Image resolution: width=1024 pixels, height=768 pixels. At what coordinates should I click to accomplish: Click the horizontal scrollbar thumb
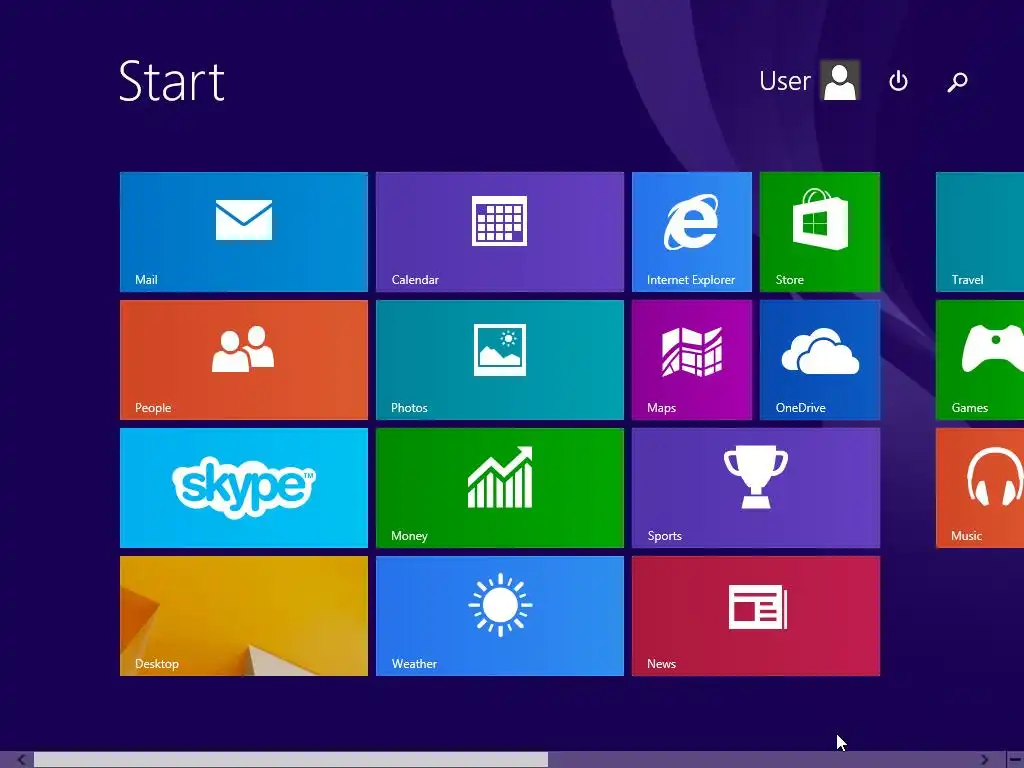(x=291, y=760)
